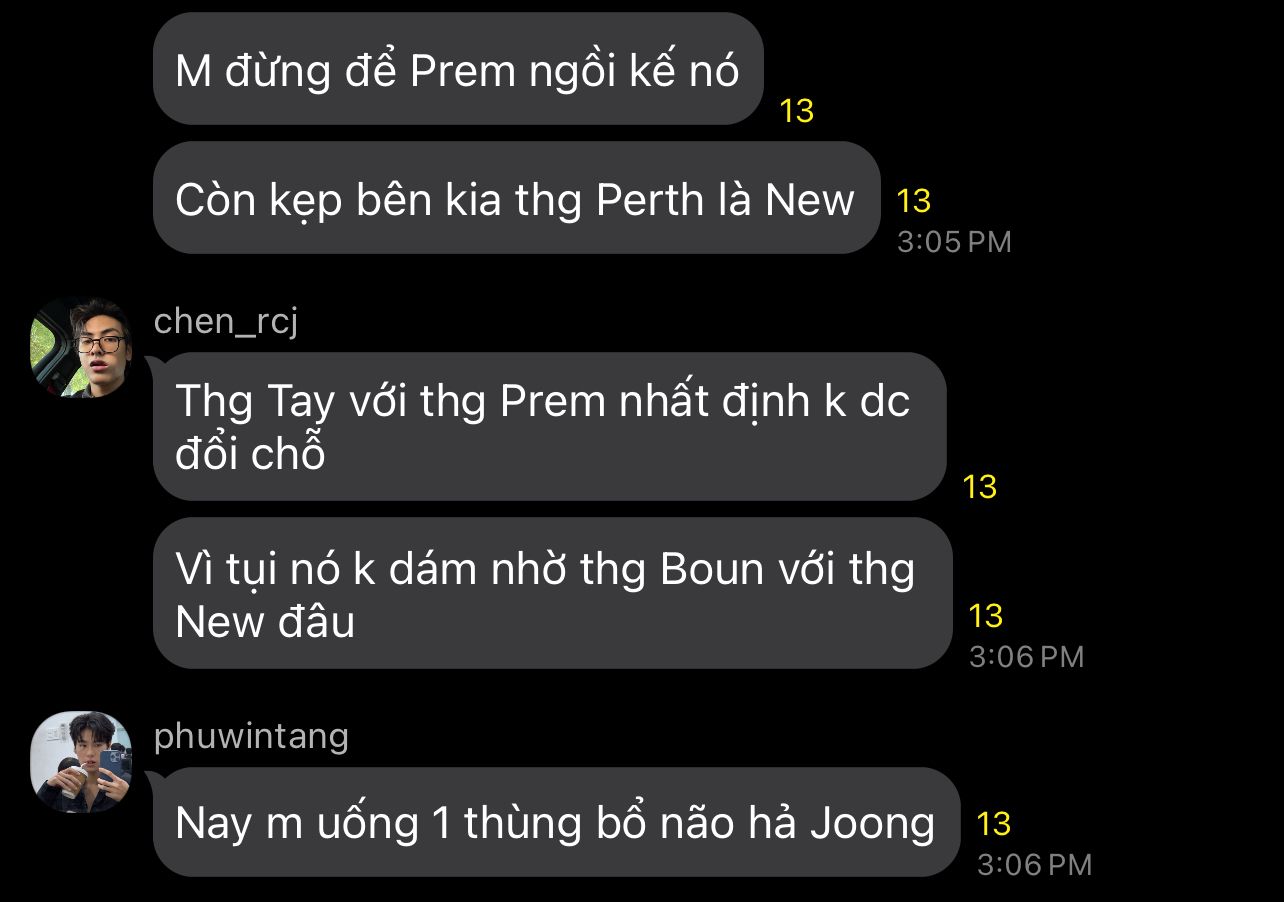
Task: Tap the 3:05 PM timestamp
Action: 954,242
